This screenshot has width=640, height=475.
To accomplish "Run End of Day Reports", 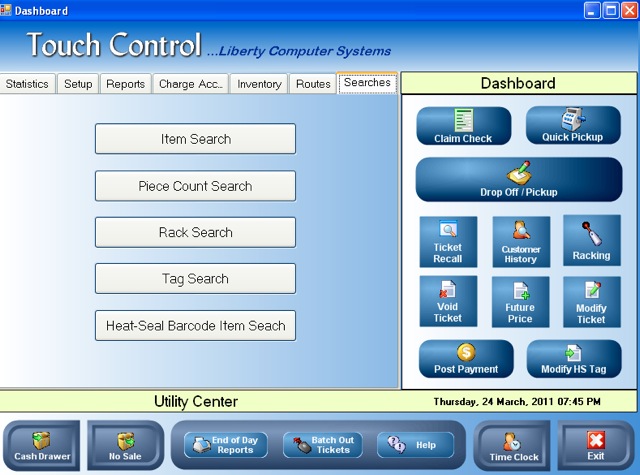I will [225, 445].
